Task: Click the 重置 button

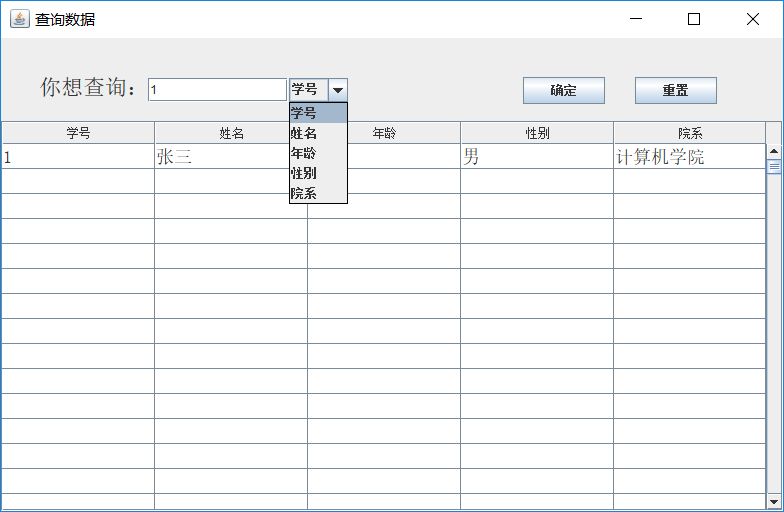Action: [x=676, y=90]
